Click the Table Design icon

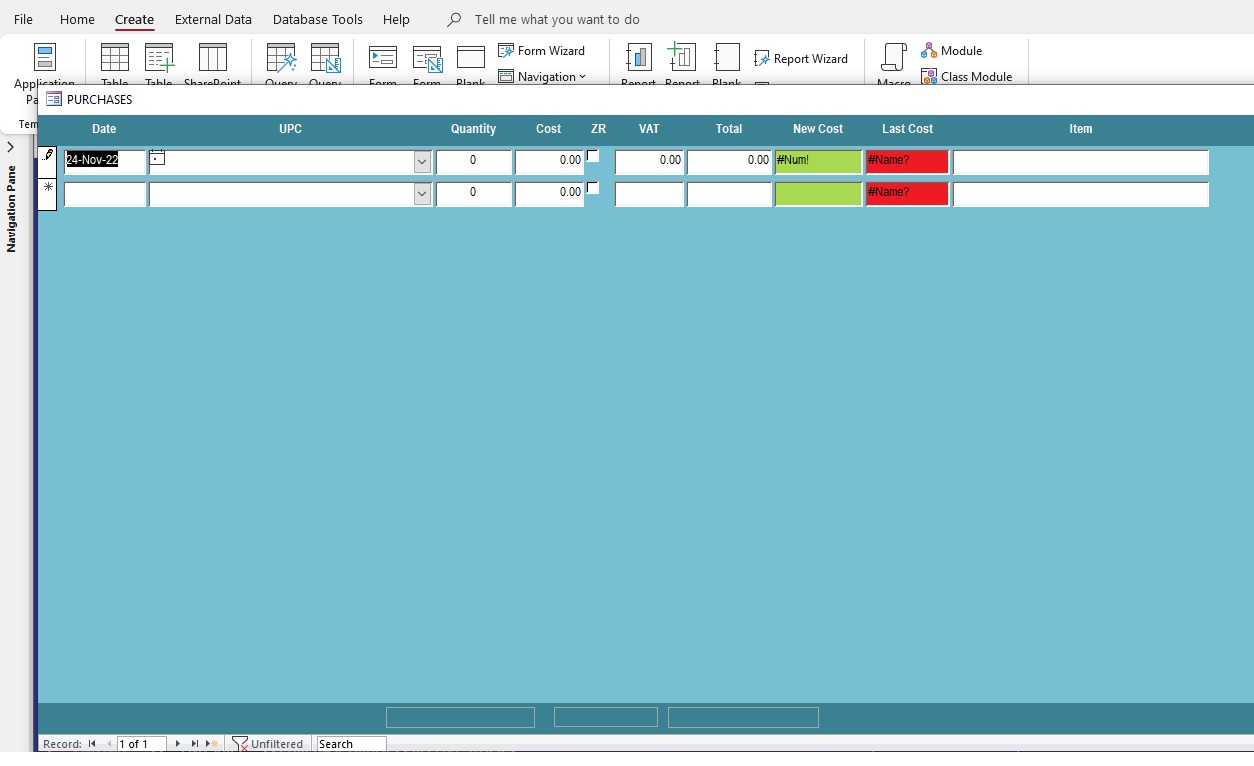click(159, 57)
